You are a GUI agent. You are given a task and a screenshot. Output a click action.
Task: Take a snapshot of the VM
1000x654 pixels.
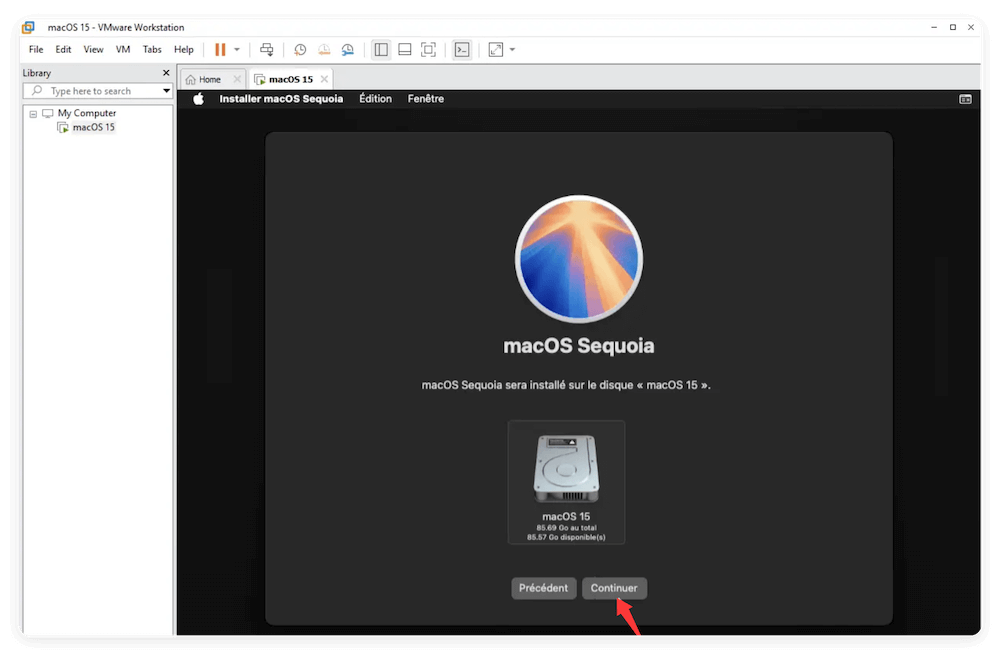click(300, 48)
